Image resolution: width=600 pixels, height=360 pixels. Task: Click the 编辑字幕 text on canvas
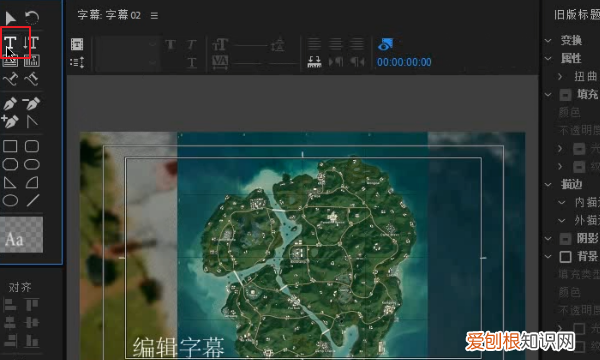point(179,347)
